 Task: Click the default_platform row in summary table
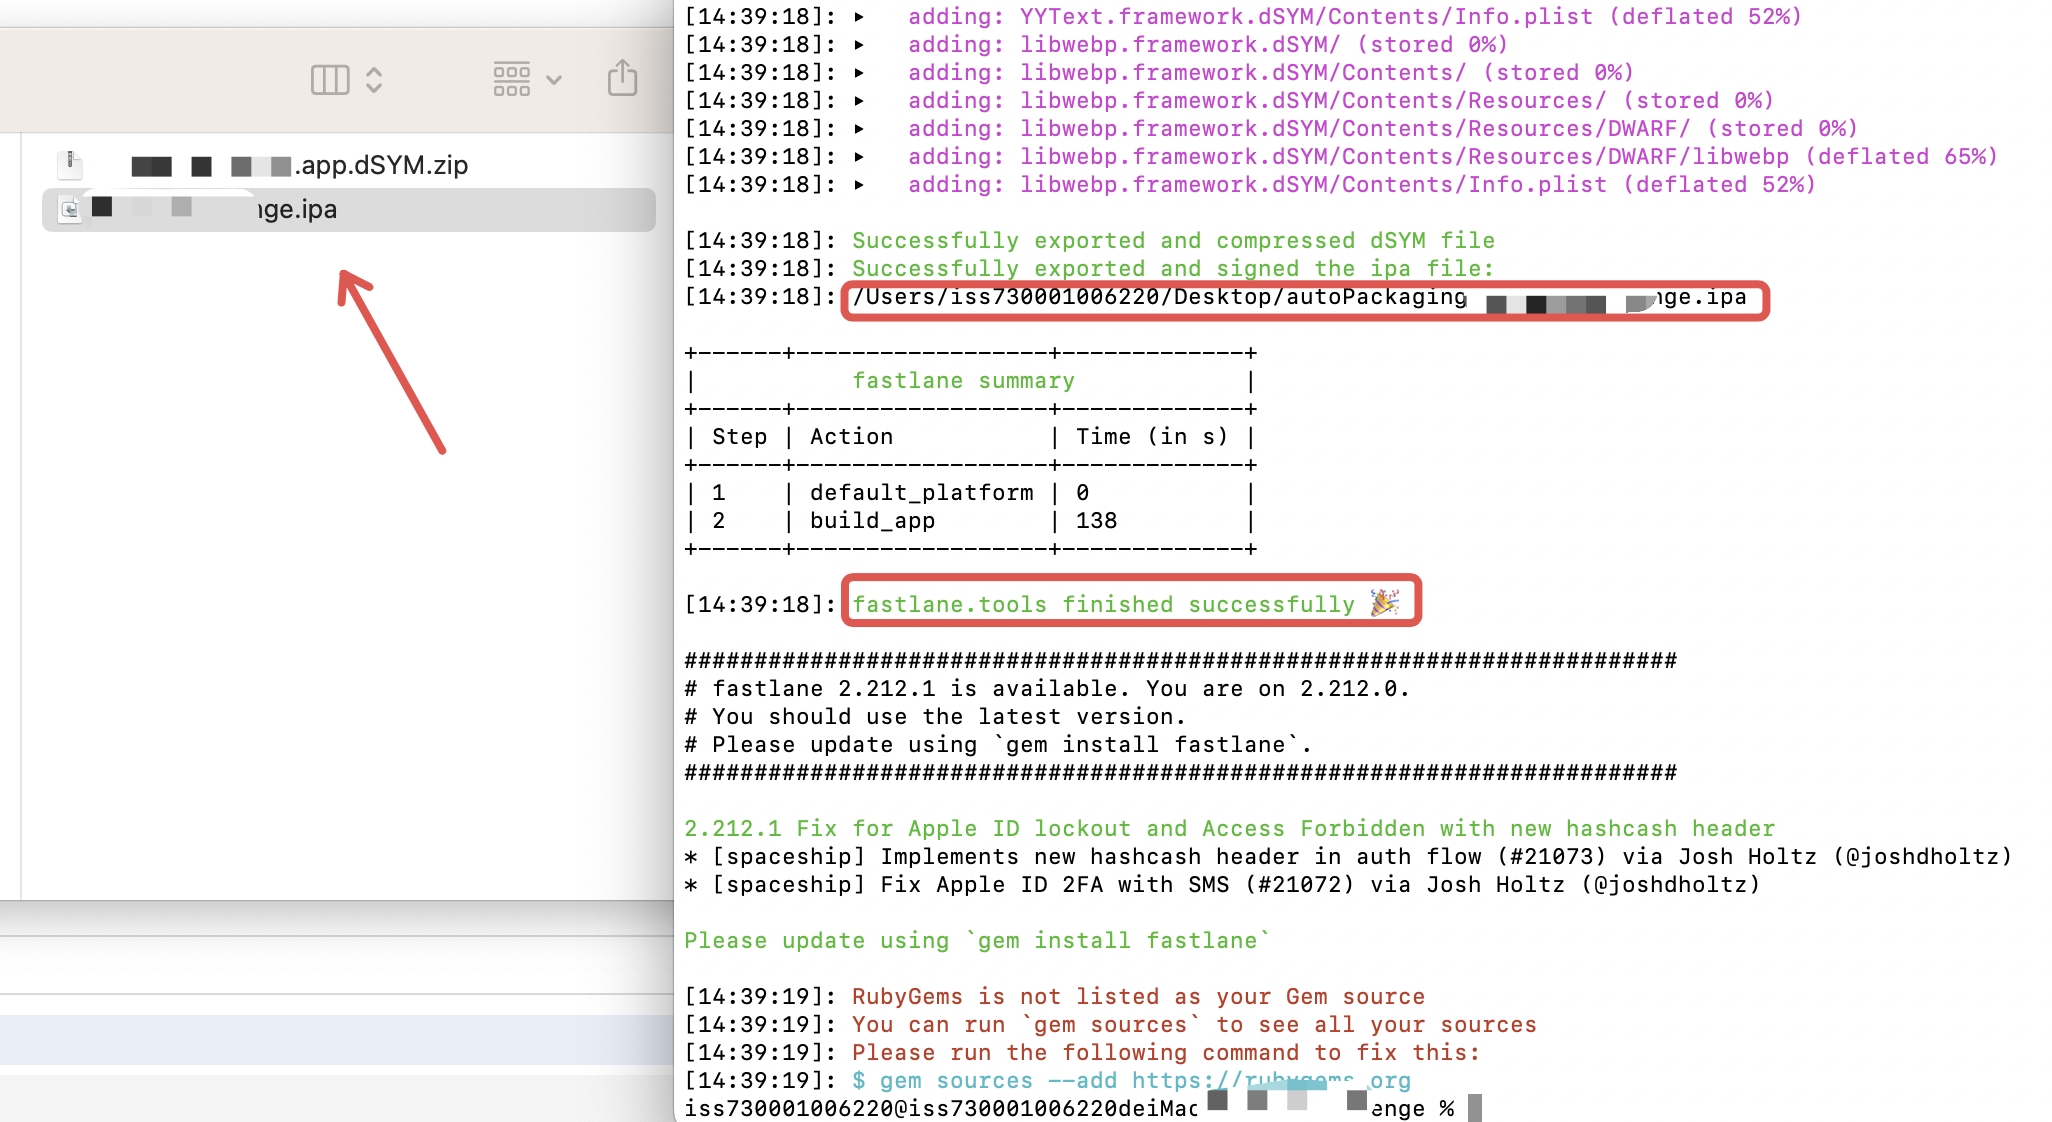(x=920, y=493)
